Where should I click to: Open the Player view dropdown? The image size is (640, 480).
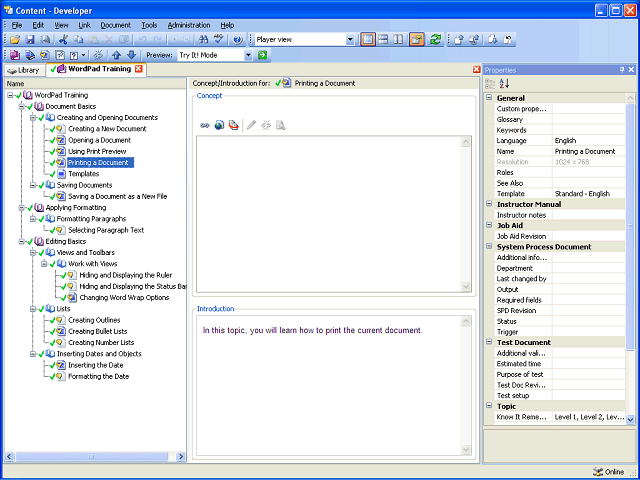pyautogui.click(x=350, y=40)
